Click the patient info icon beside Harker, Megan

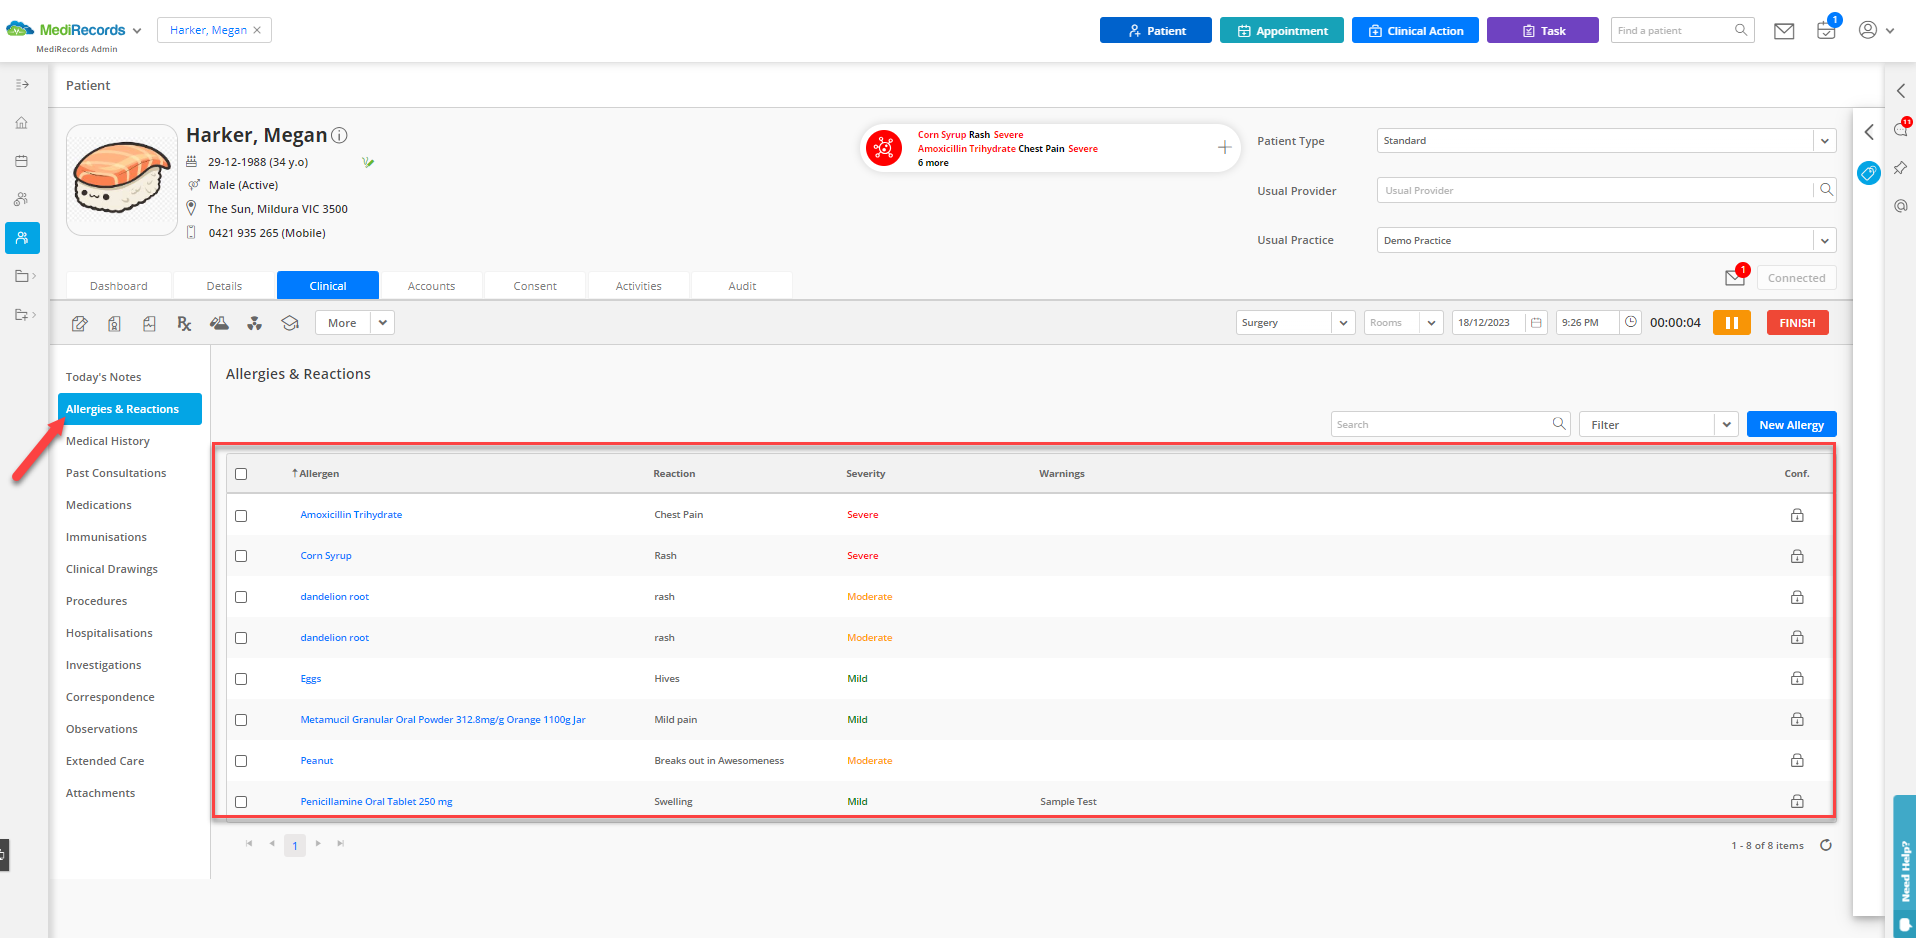339,135
